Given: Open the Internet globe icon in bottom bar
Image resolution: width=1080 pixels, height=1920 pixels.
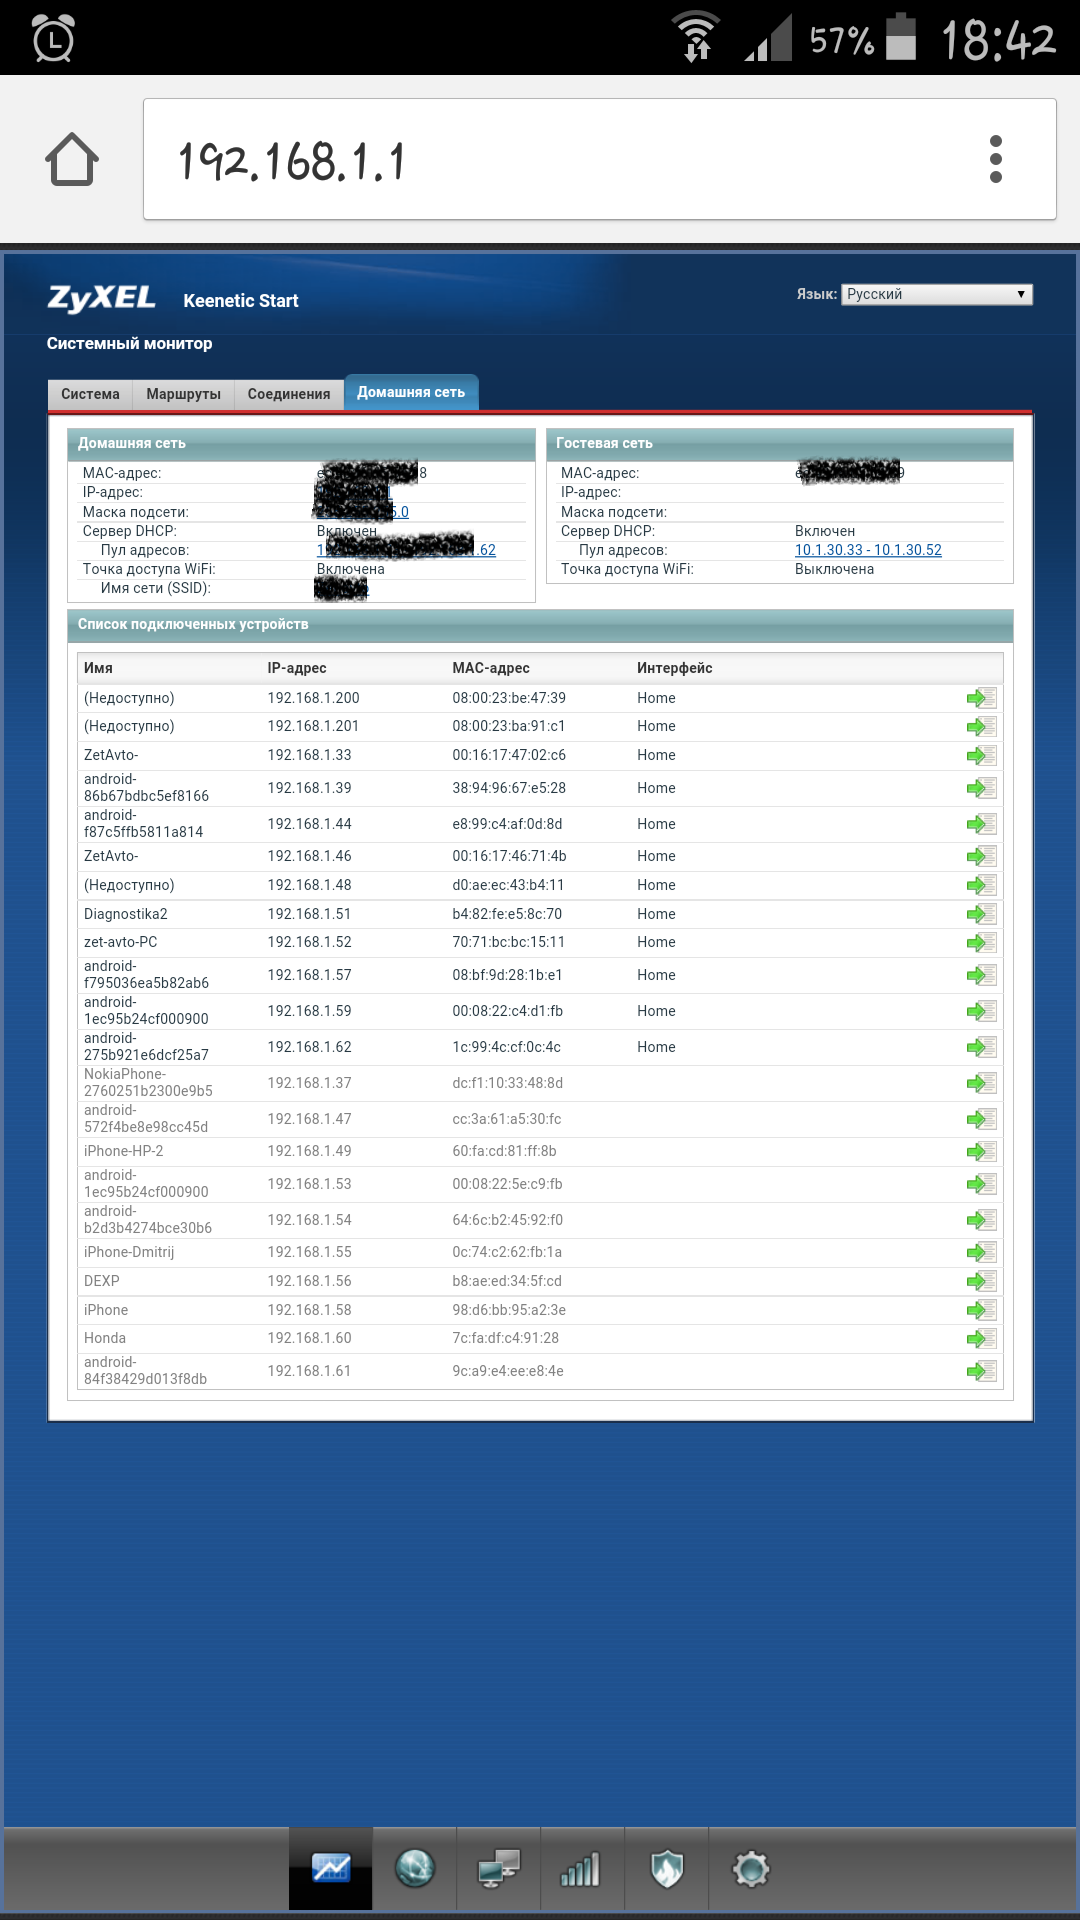Looking at the screenshot, I should [415, 1868].
